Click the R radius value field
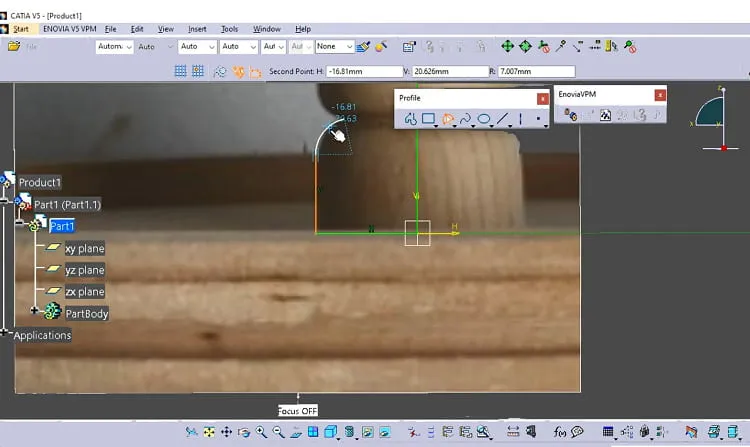This screenshot has width=750, height=447. [536, 71]
